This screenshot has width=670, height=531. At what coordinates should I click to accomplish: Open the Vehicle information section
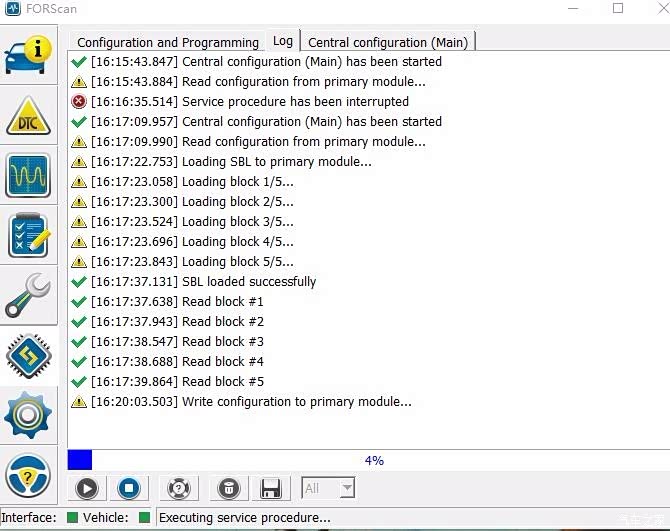pos(29,55)
